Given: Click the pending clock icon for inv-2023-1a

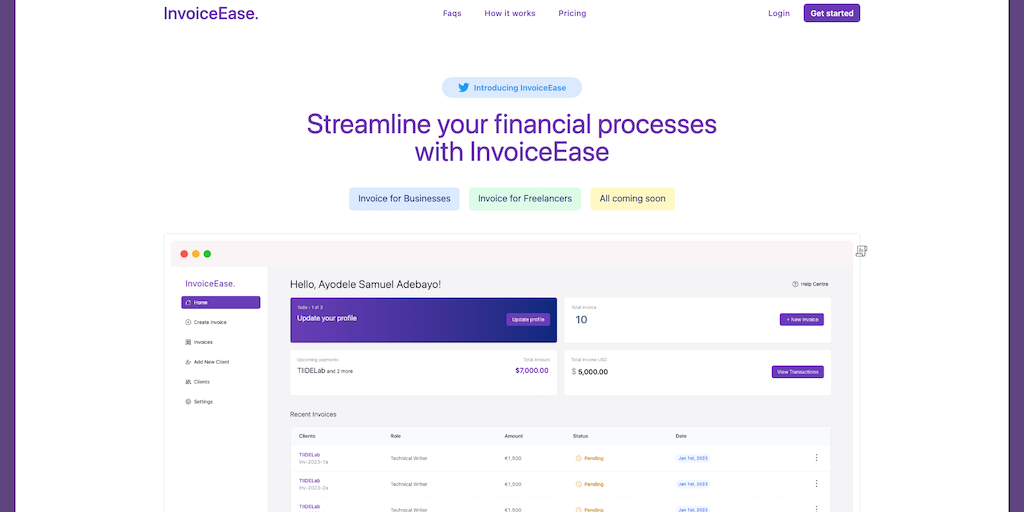Looking at the screenshot, I should [579, 458].
